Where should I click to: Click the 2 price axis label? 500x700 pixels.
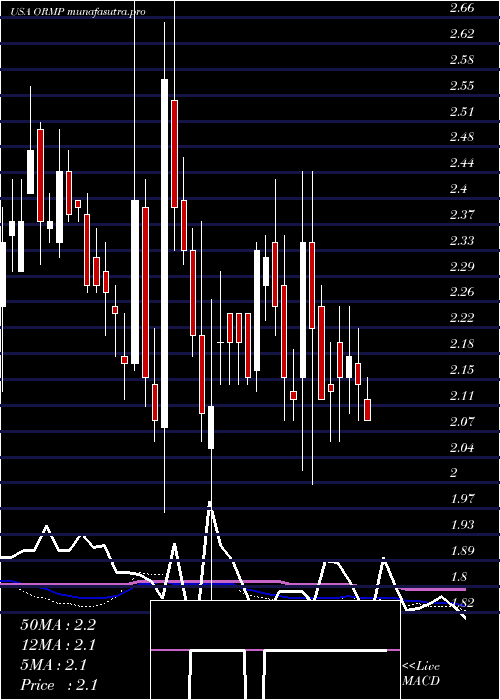click(454, 473)
